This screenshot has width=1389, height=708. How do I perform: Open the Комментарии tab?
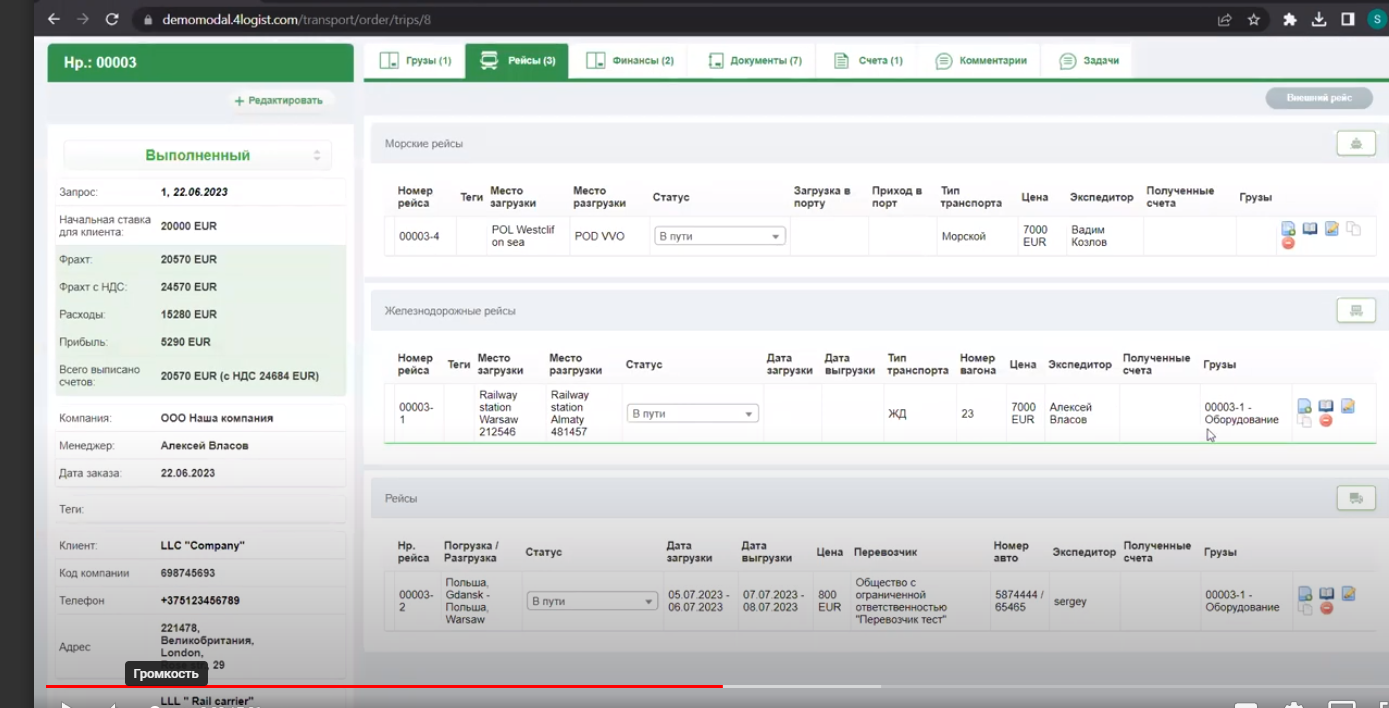(981, 60)
